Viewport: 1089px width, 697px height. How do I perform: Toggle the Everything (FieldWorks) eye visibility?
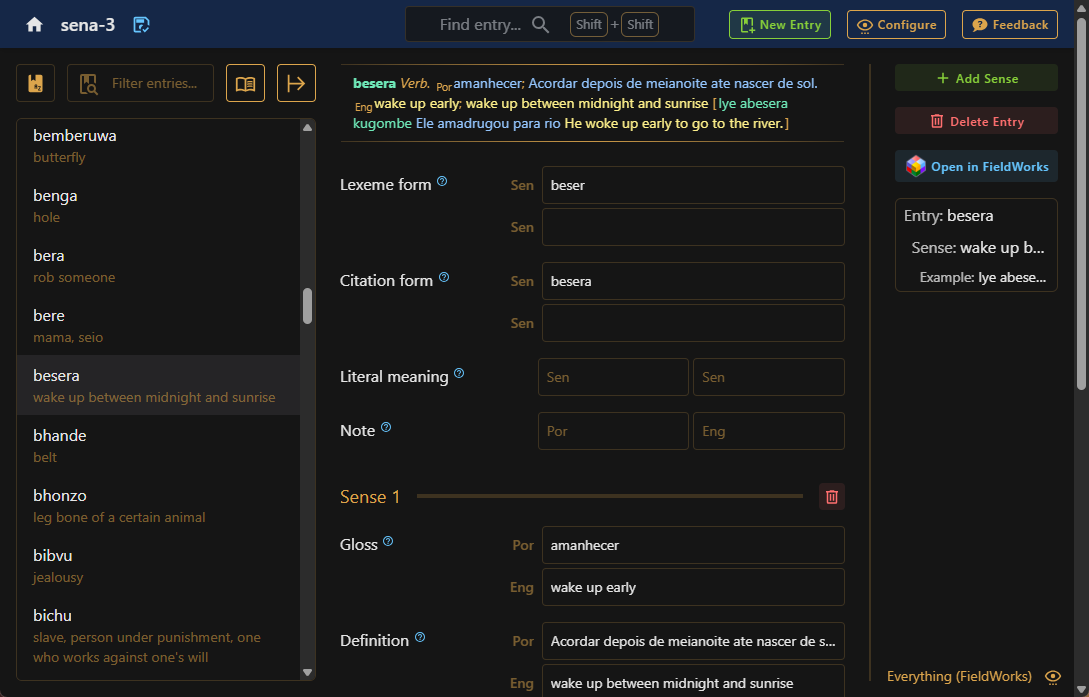[x=1052, y=676]
